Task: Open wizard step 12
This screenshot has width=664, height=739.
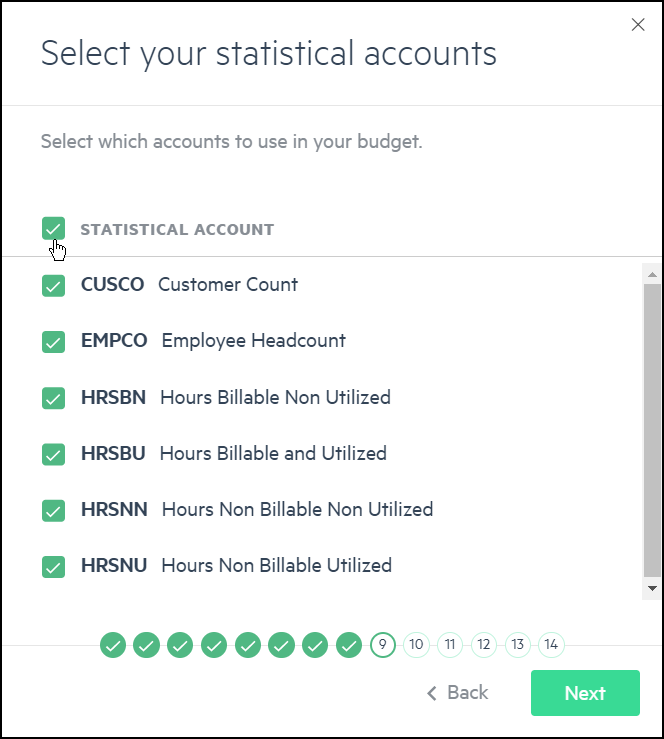Action: 484,644
